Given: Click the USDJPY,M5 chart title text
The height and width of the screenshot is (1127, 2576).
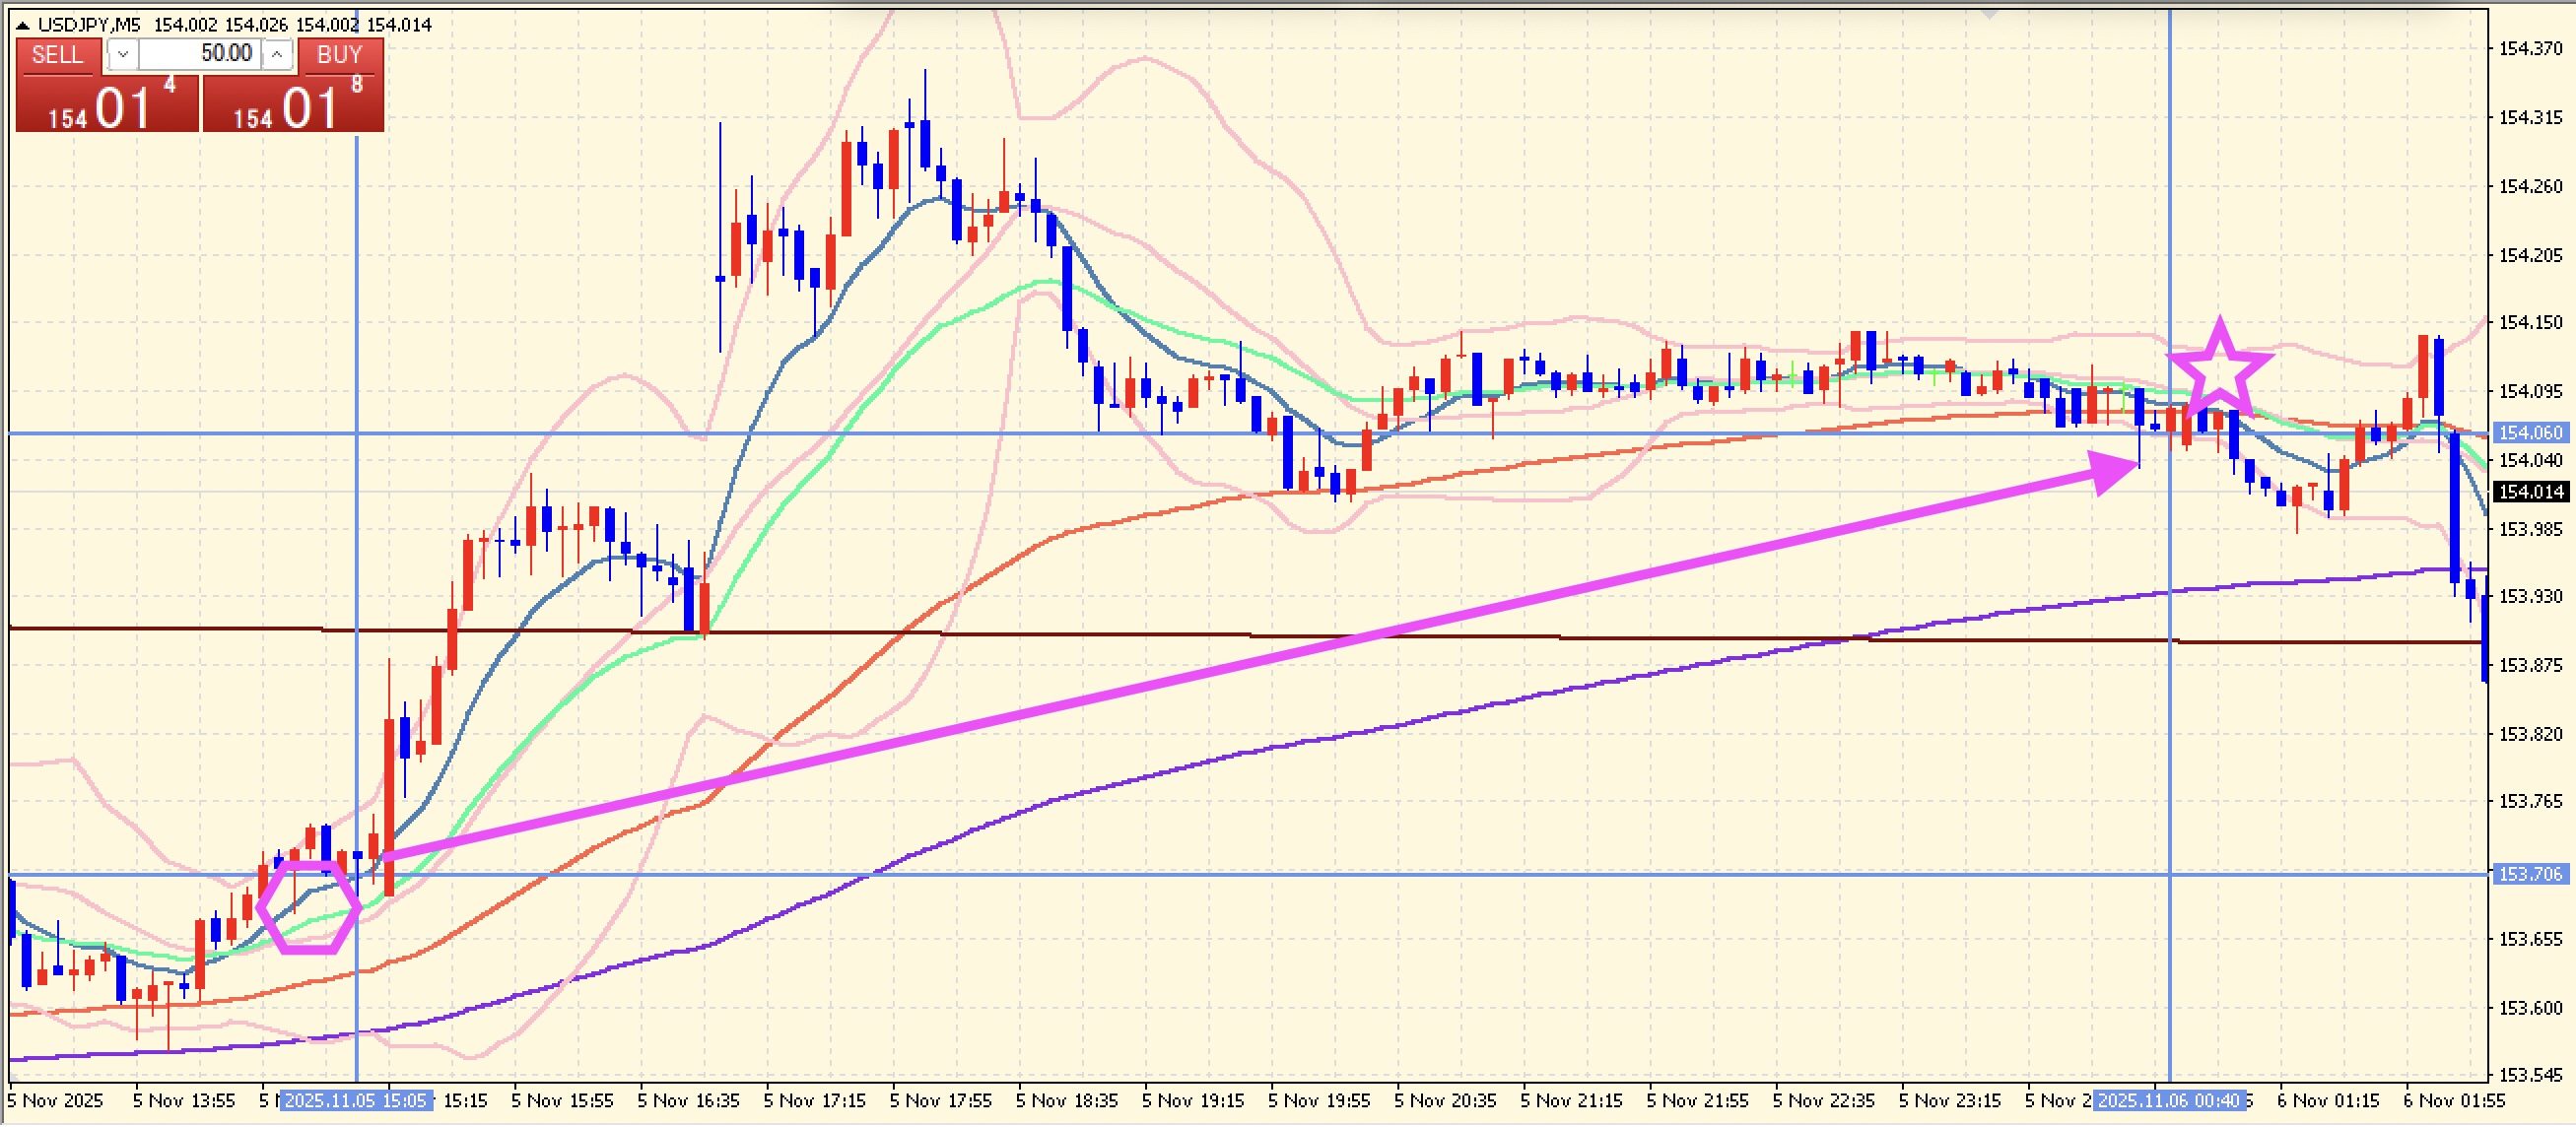Looking at the screenshot, I should tap(89, 25).
